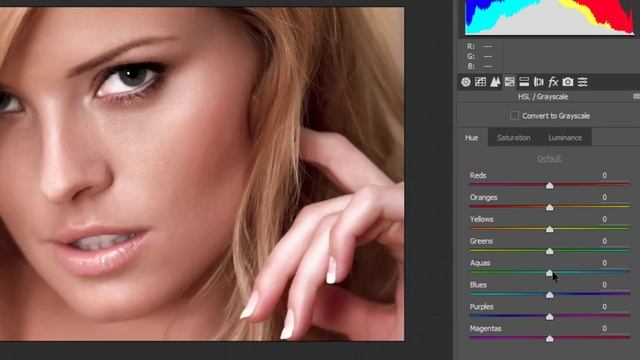Select the HSL / Grayscale panel icon

[509, 82]
